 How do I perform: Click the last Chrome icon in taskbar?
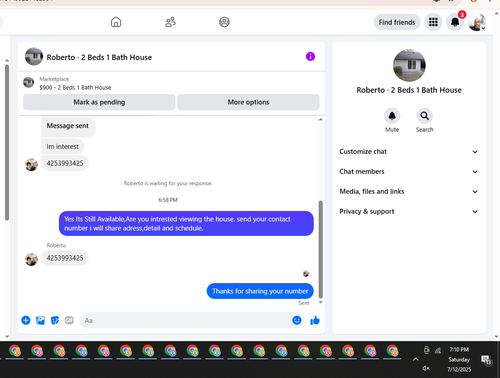click(x=393, y=351)
